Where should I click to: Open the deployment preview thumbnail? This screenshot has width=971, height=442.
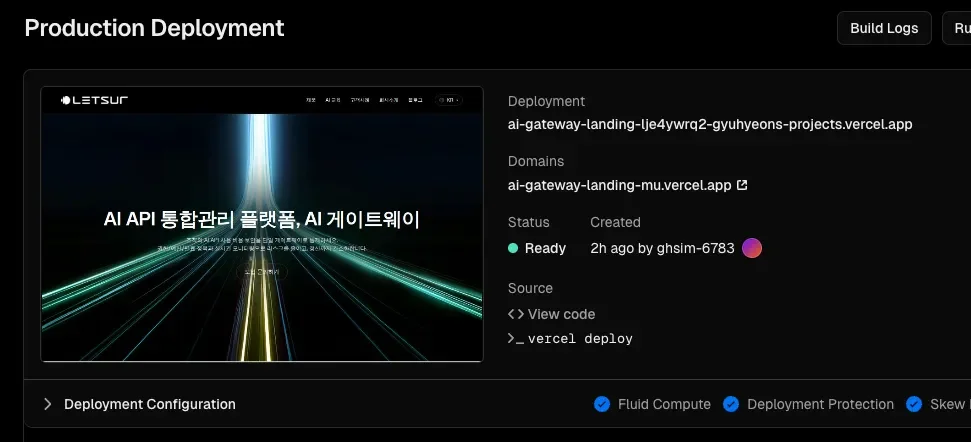(261, 224)
